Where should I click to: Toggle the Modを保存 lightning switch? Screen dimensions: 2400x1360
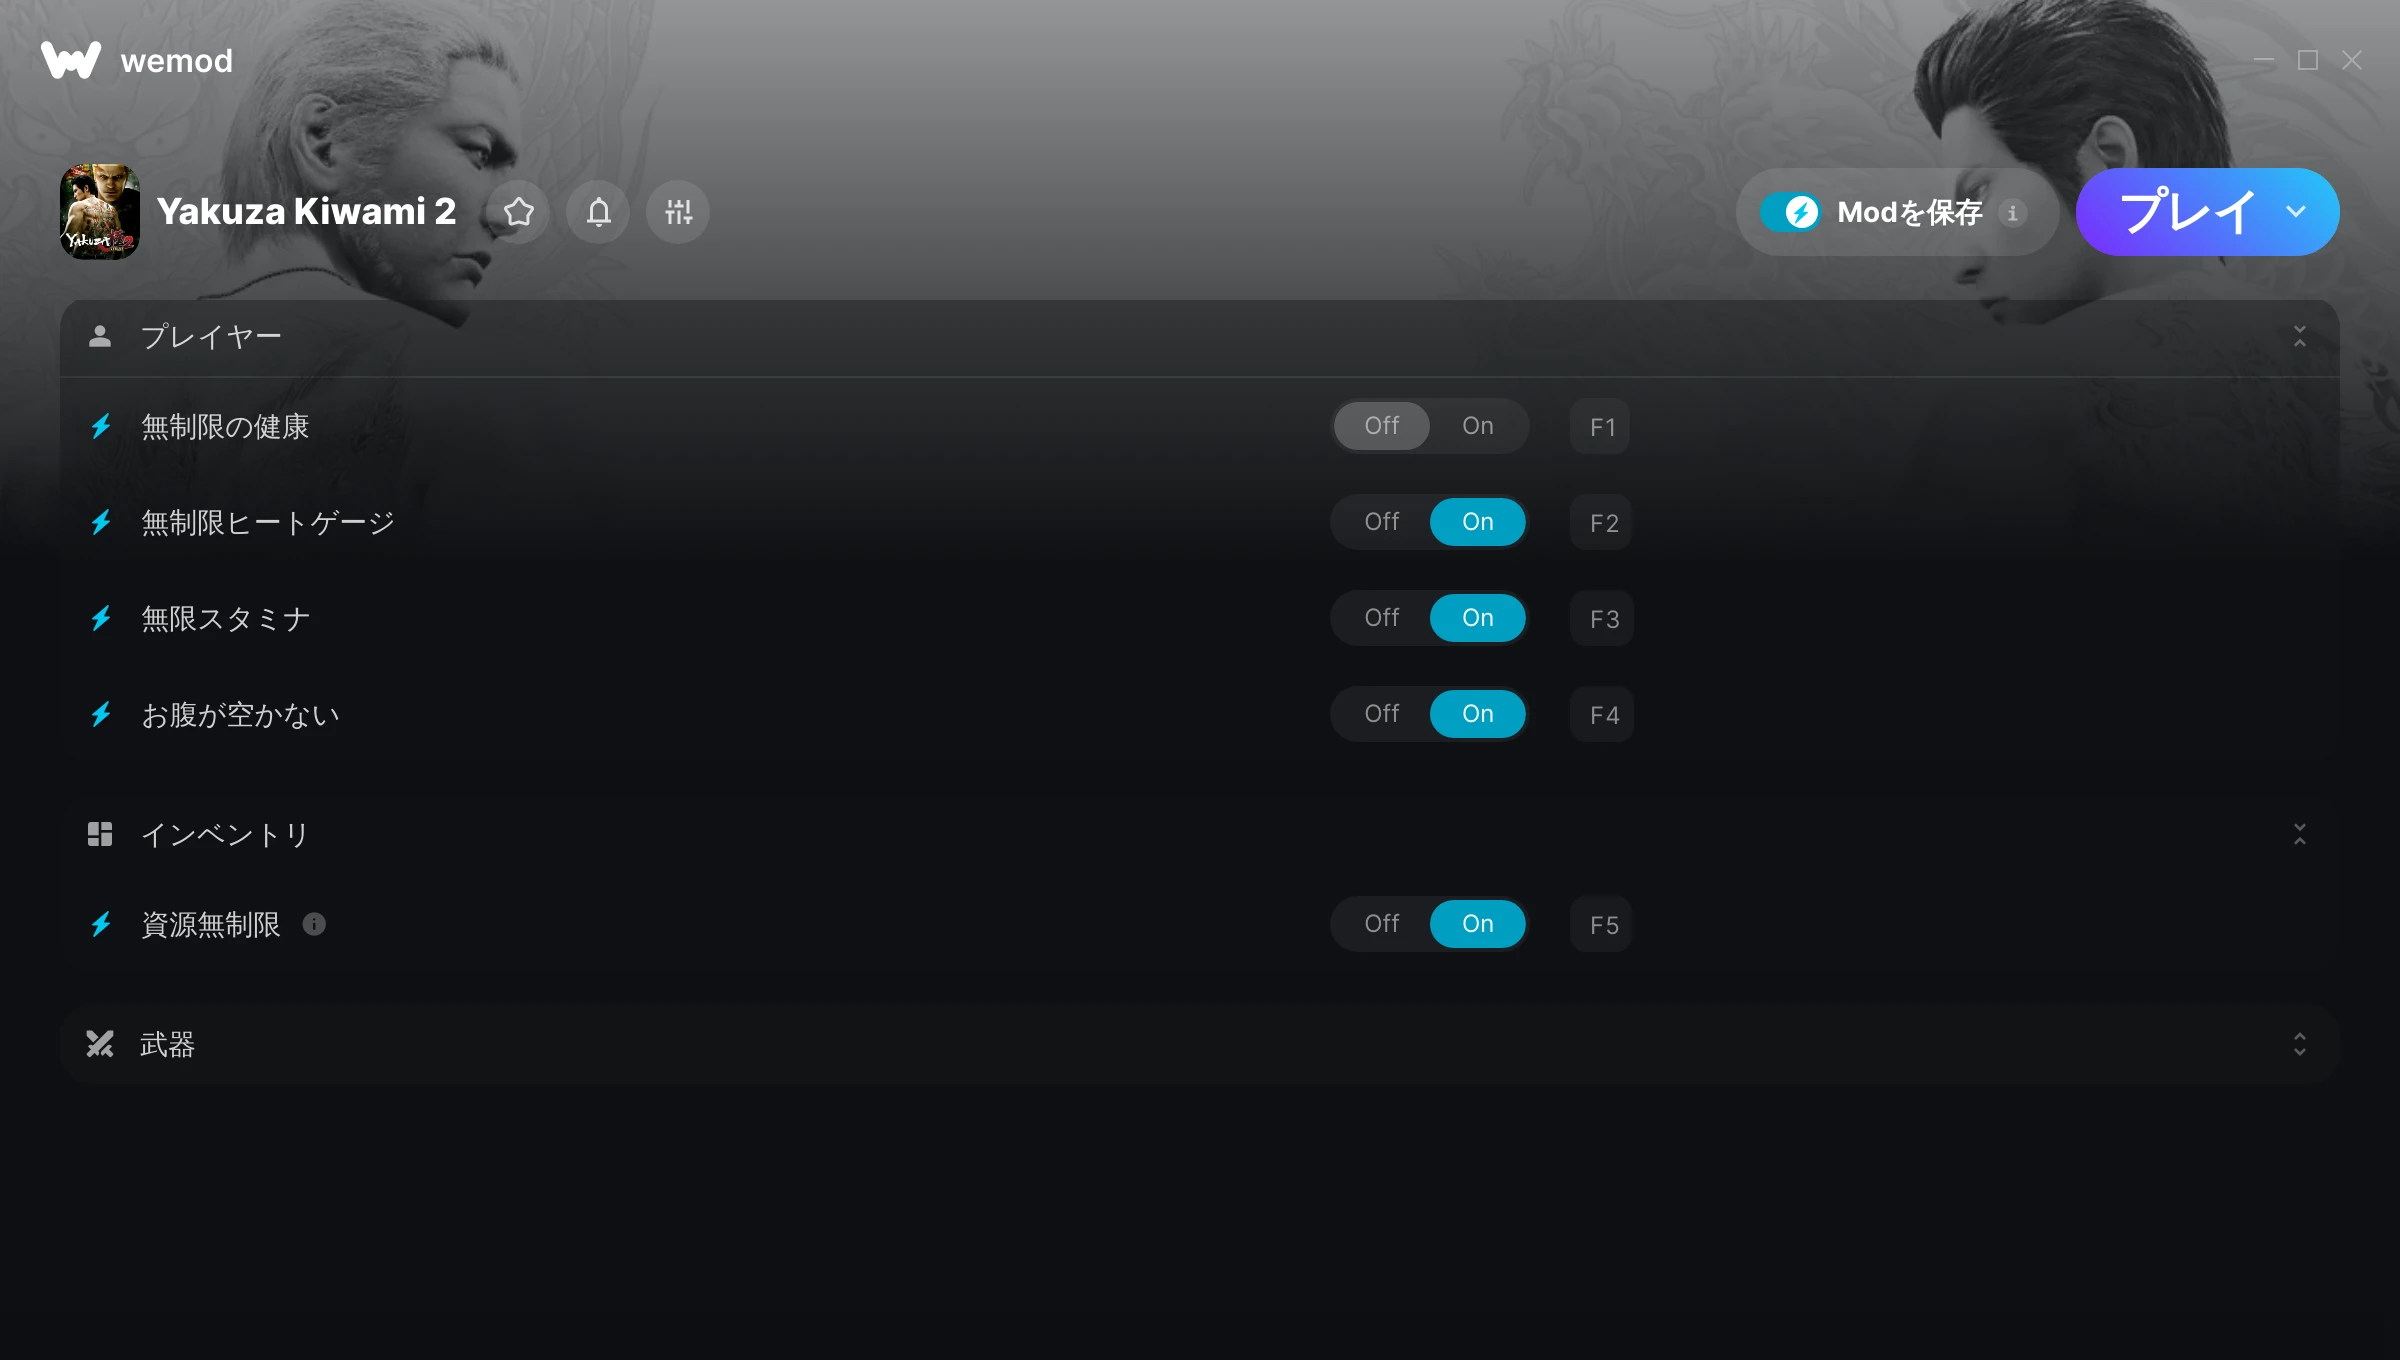point(1790,212)
